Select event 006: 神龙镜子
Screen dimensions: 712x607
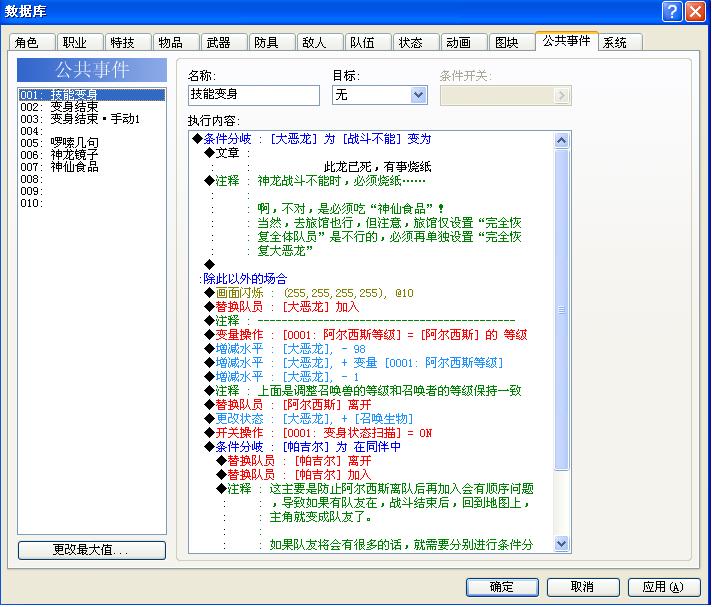point(92,155)
